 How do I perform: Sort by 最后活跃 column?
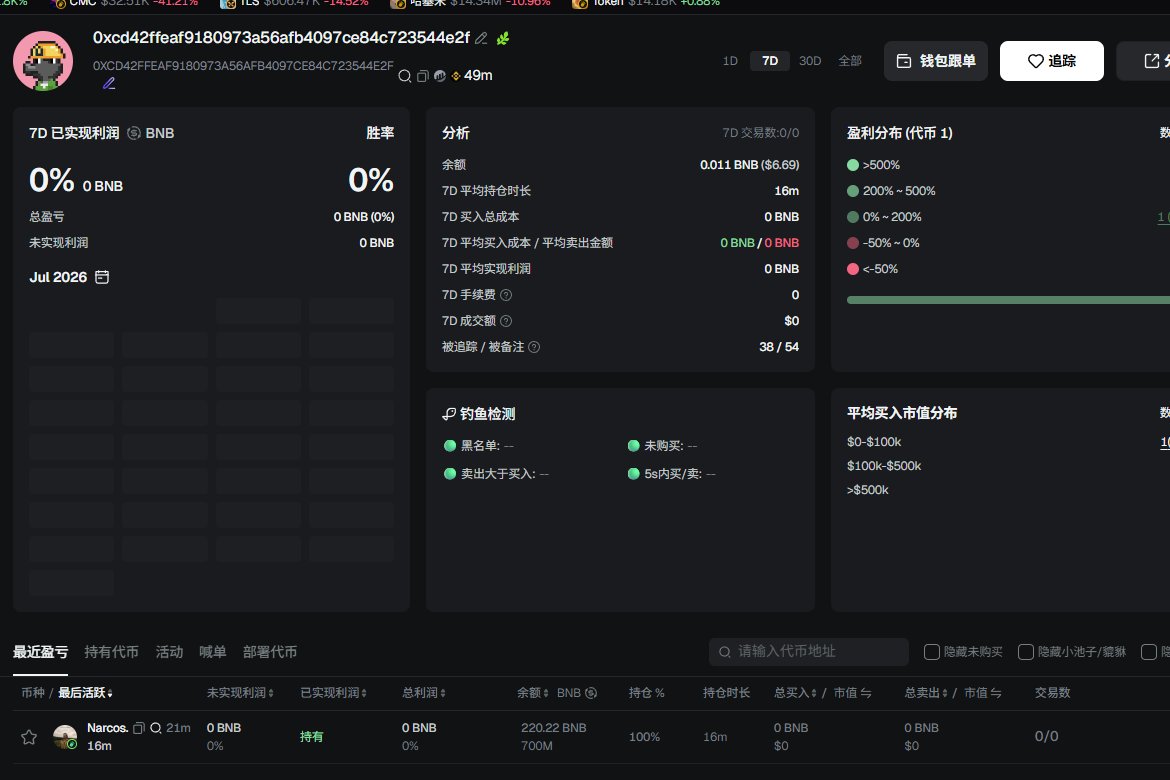pos(85,693)
